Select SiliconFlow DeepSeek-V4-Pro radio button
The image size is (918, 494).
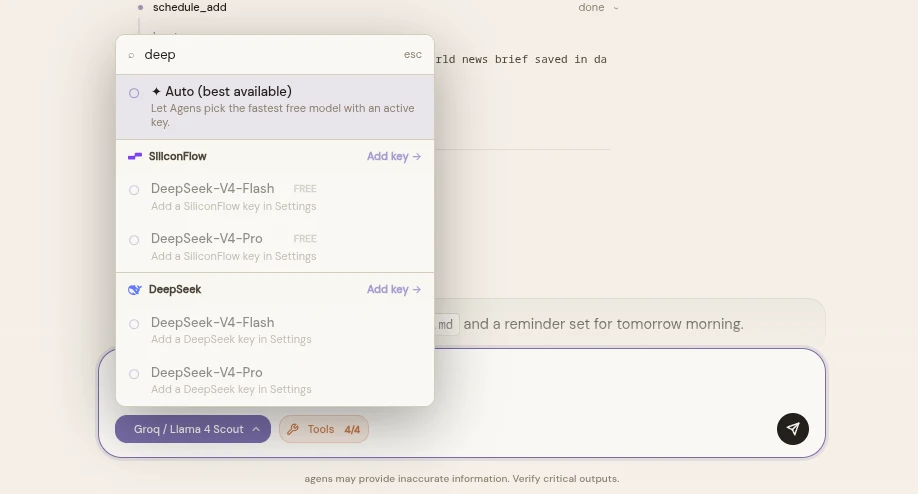pyautogui.click(x=134, y=240)
